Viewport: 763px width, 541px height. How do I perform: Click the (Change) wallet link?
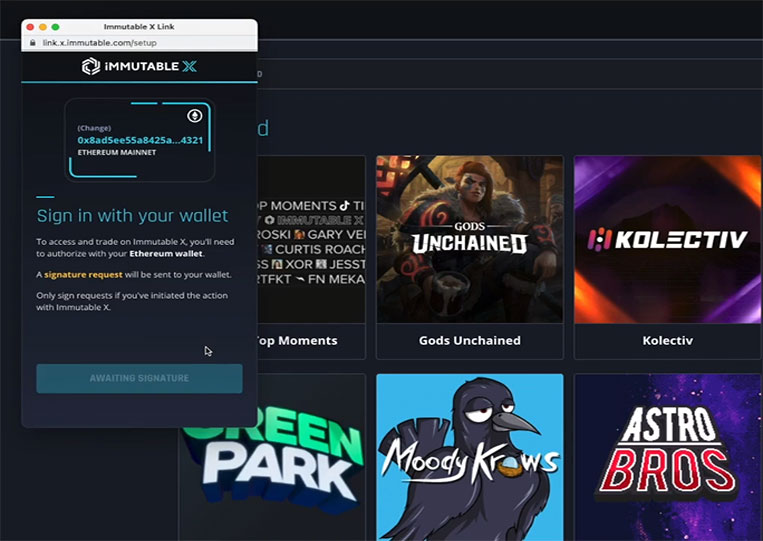click(94, 128)
